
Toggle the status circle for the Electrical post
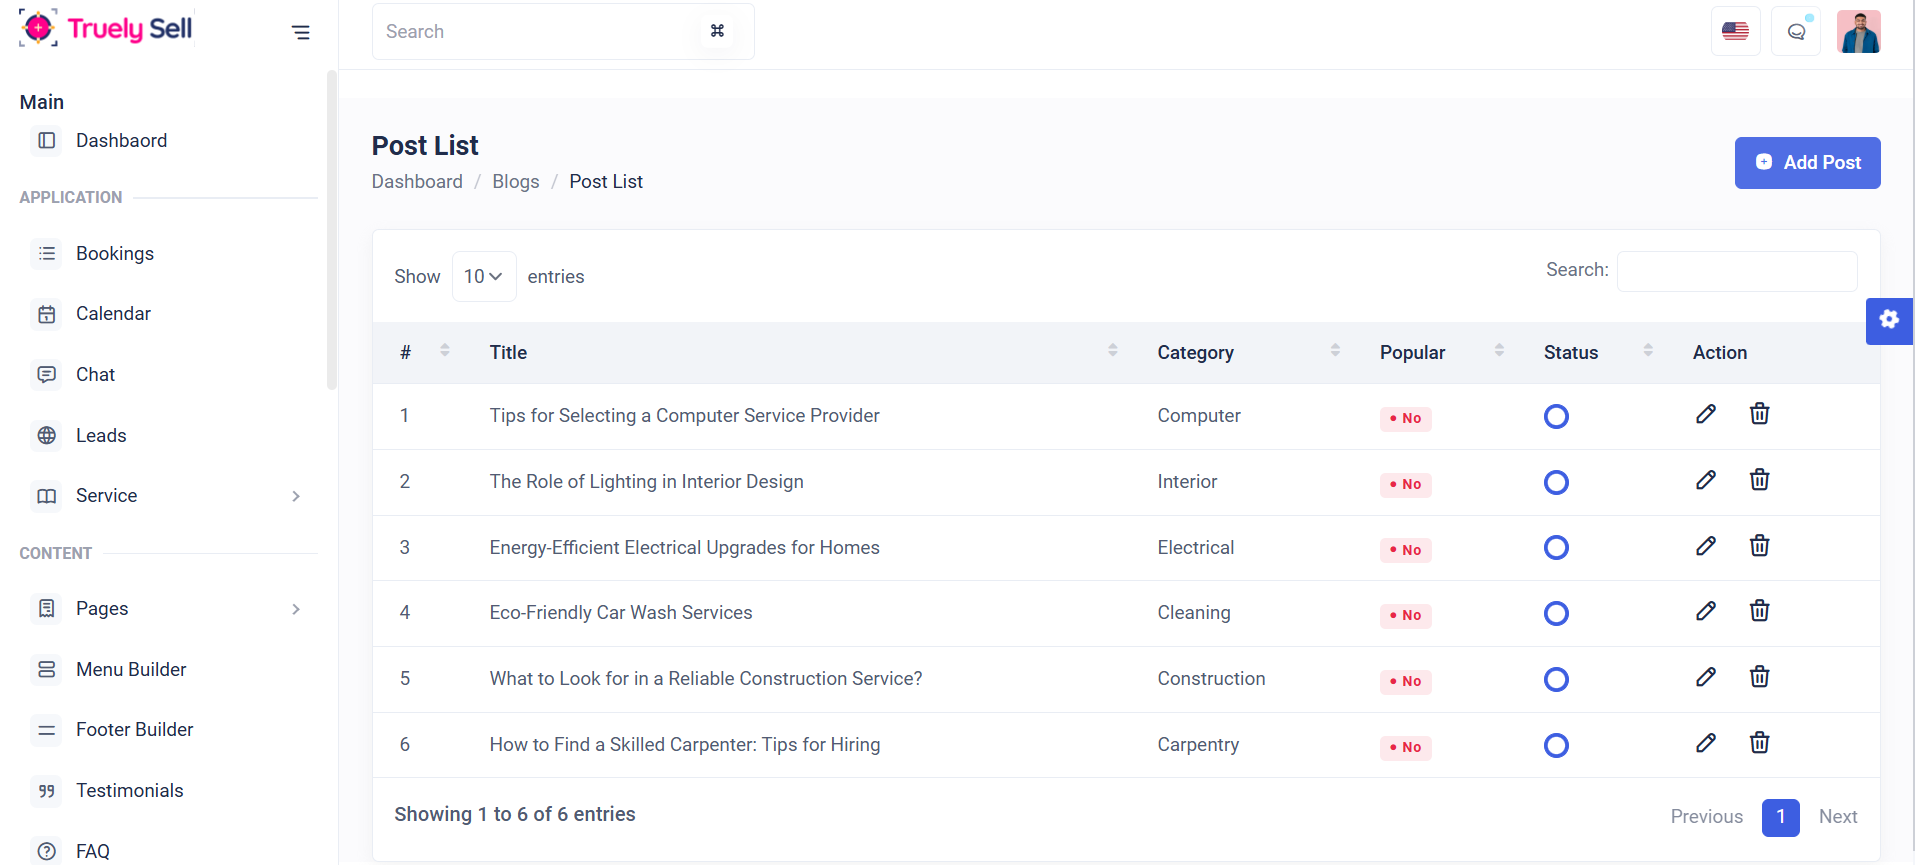pos(1556,548)
